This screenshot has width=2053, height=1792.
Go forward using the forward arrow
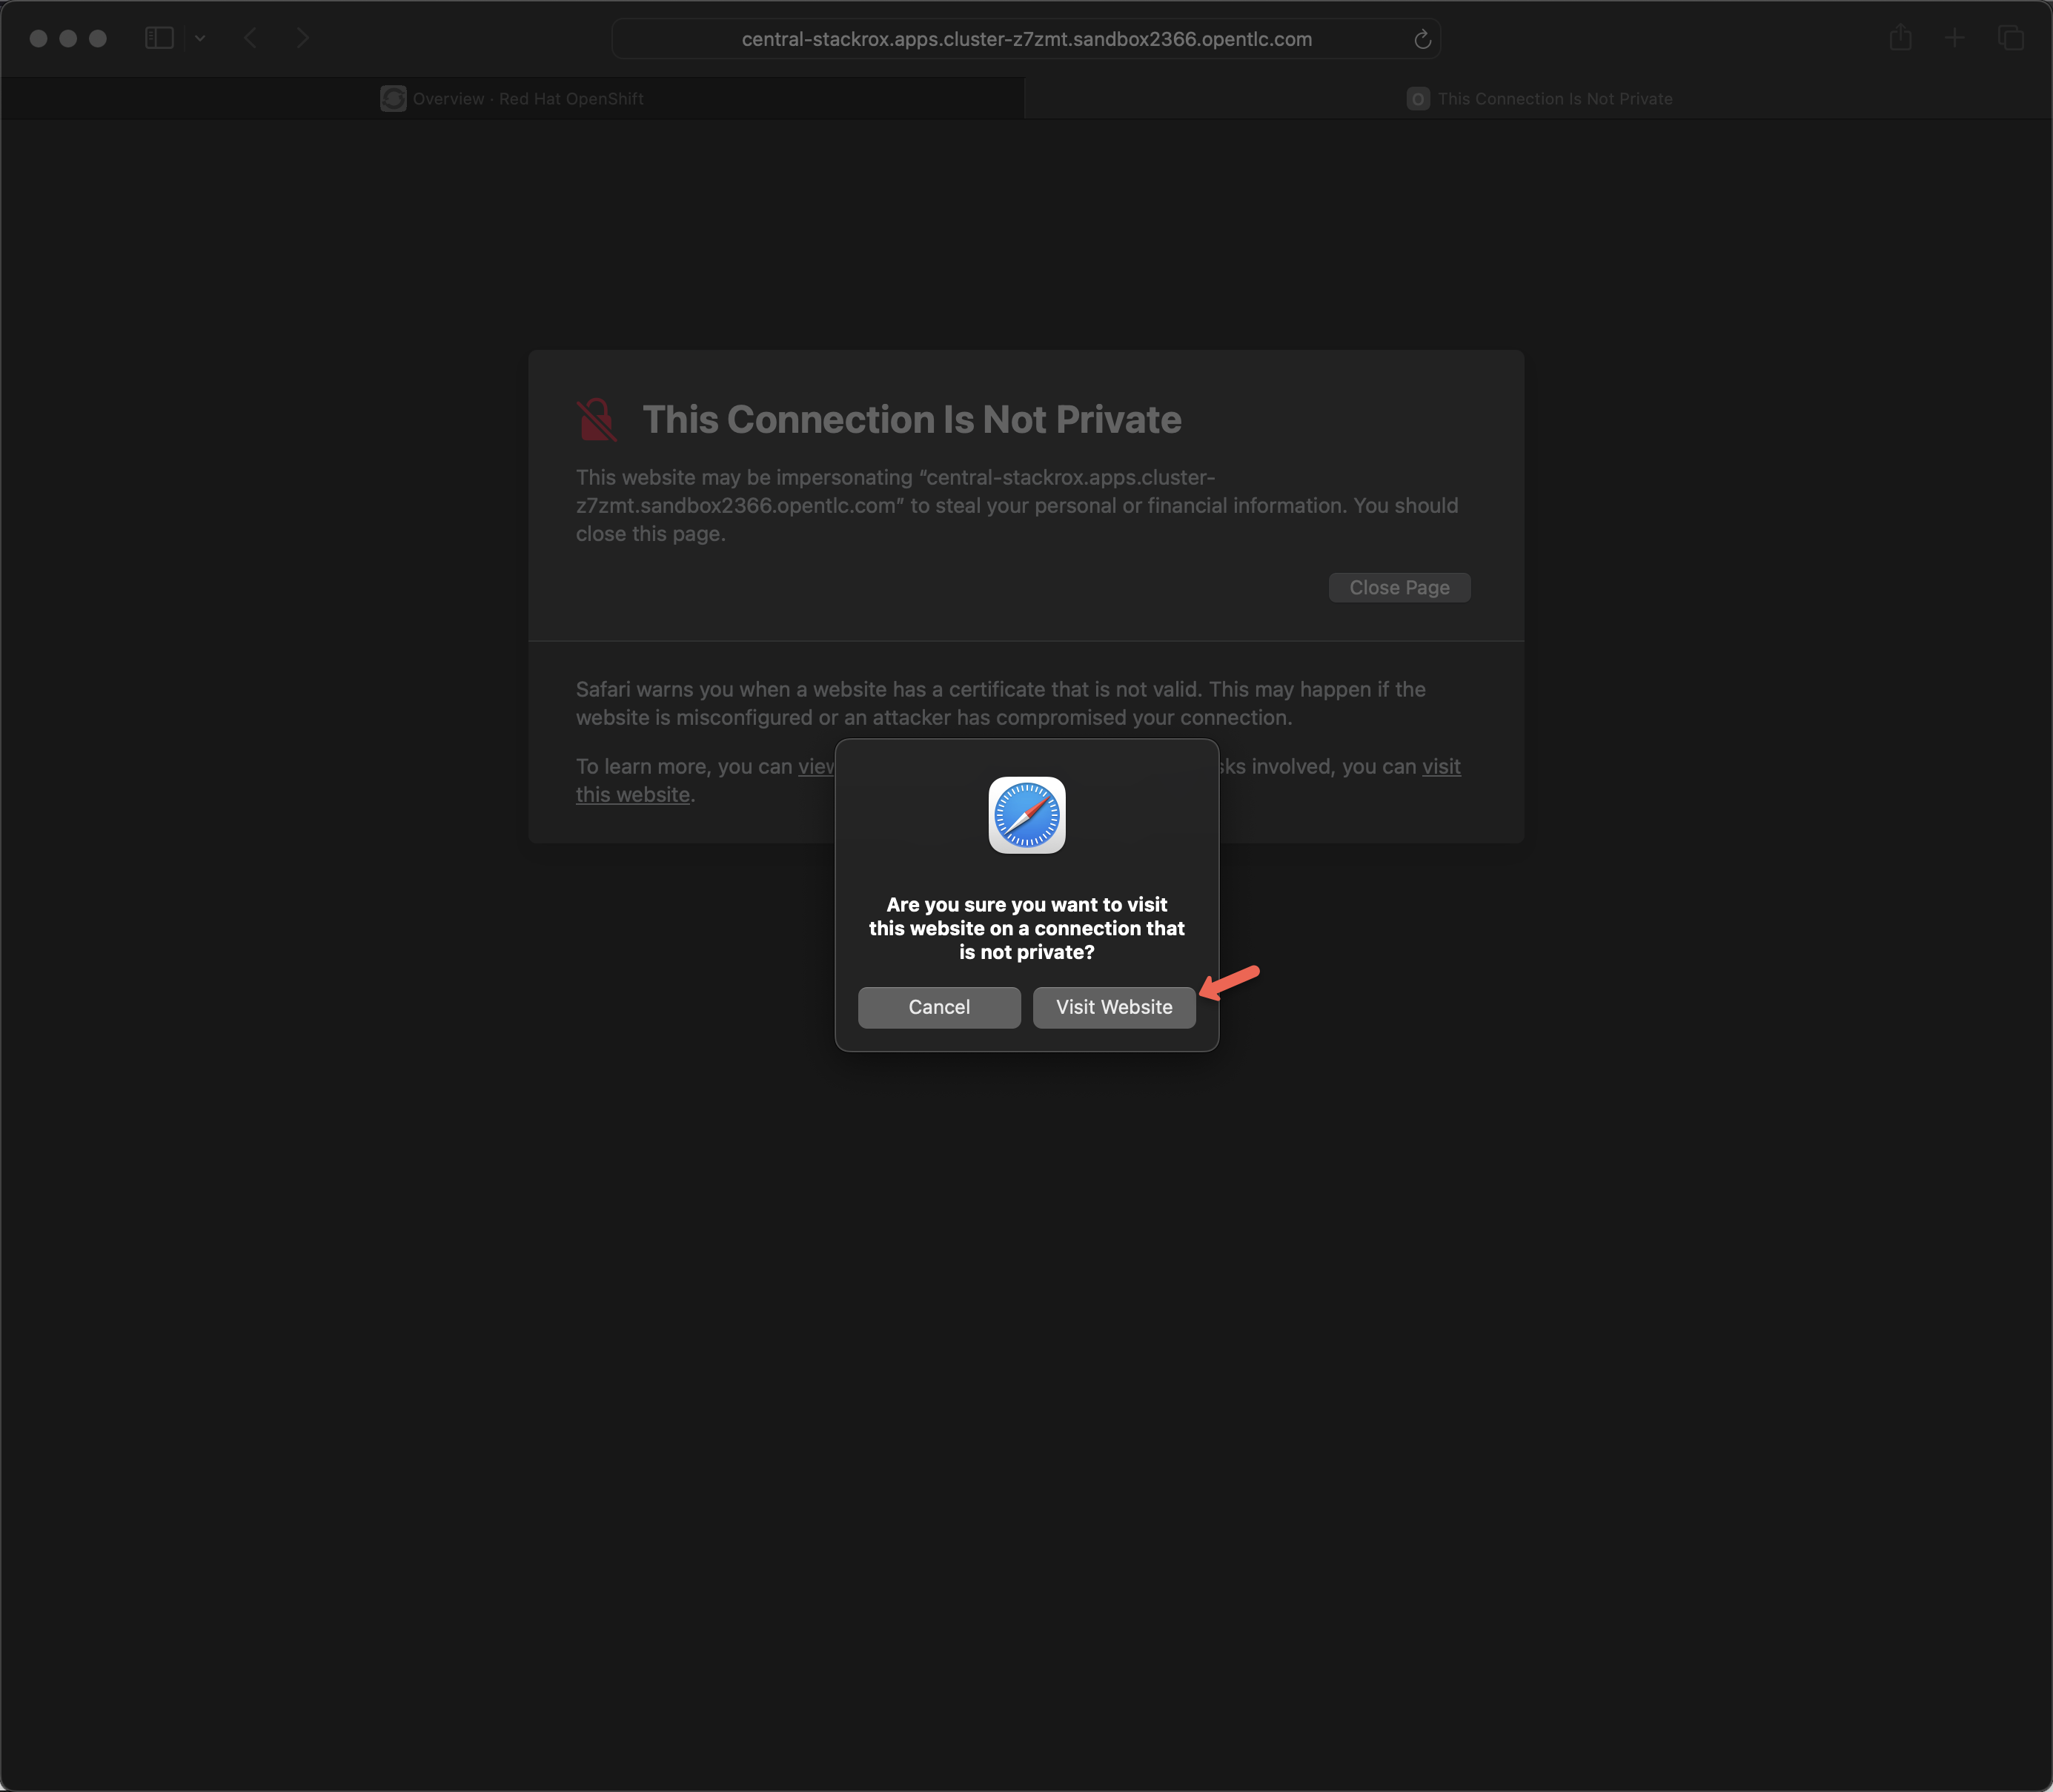click(x=302, y=38)
